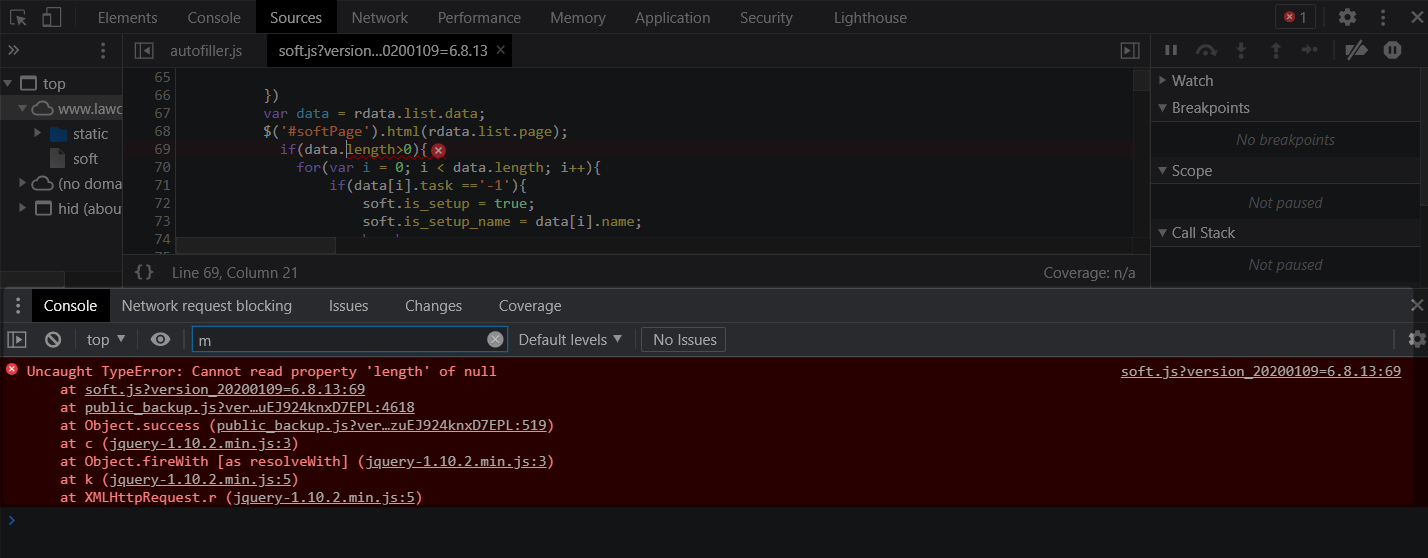Image resolution: width=1428 pixels, height=558 pixels.
Task: Toggle pause on exceptions
Action: coord(1392,50)
